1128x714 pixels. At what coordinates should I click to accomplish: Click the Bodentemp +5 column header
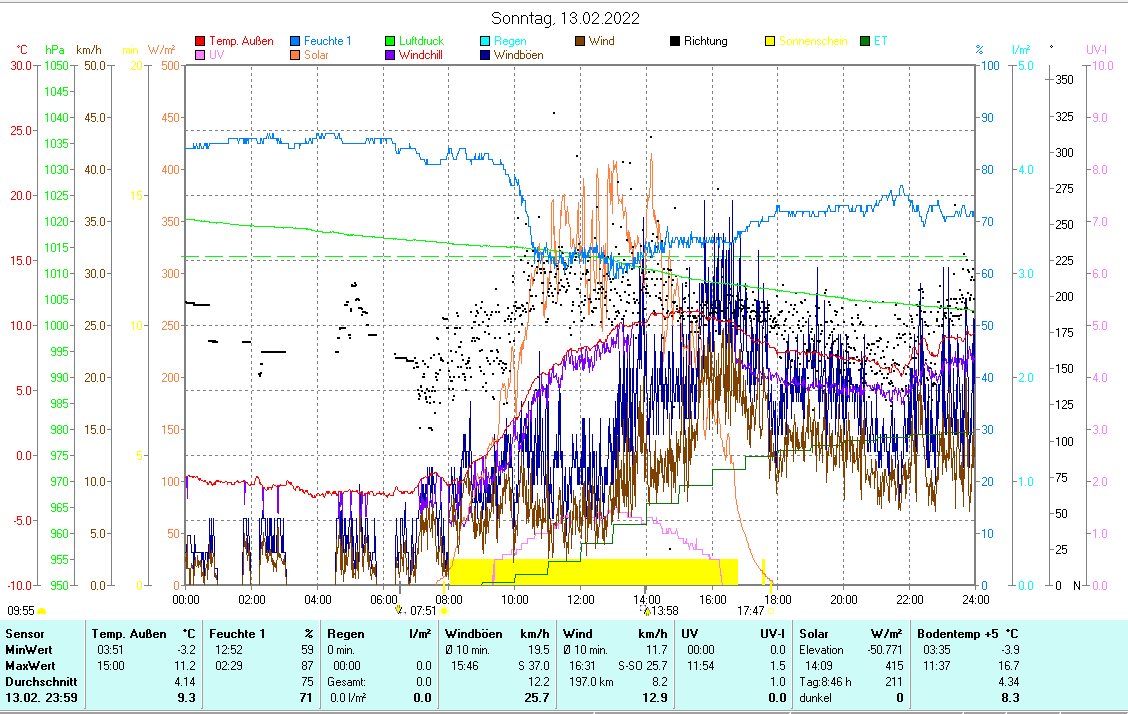tap(957, 633)
